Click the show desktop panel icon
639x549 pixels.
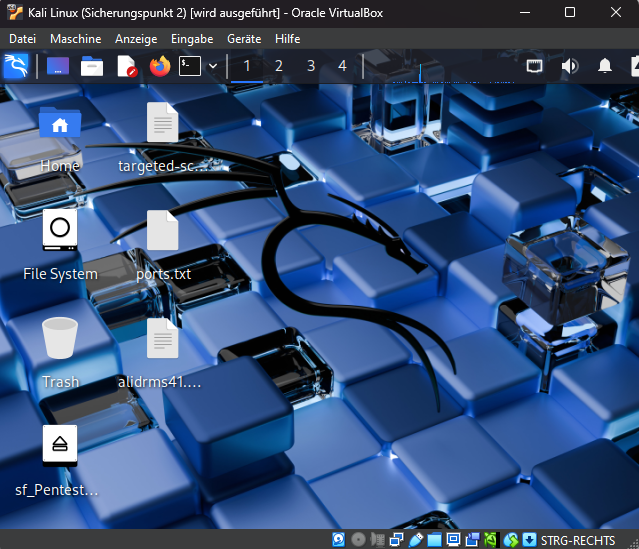[x=58, y=67]
